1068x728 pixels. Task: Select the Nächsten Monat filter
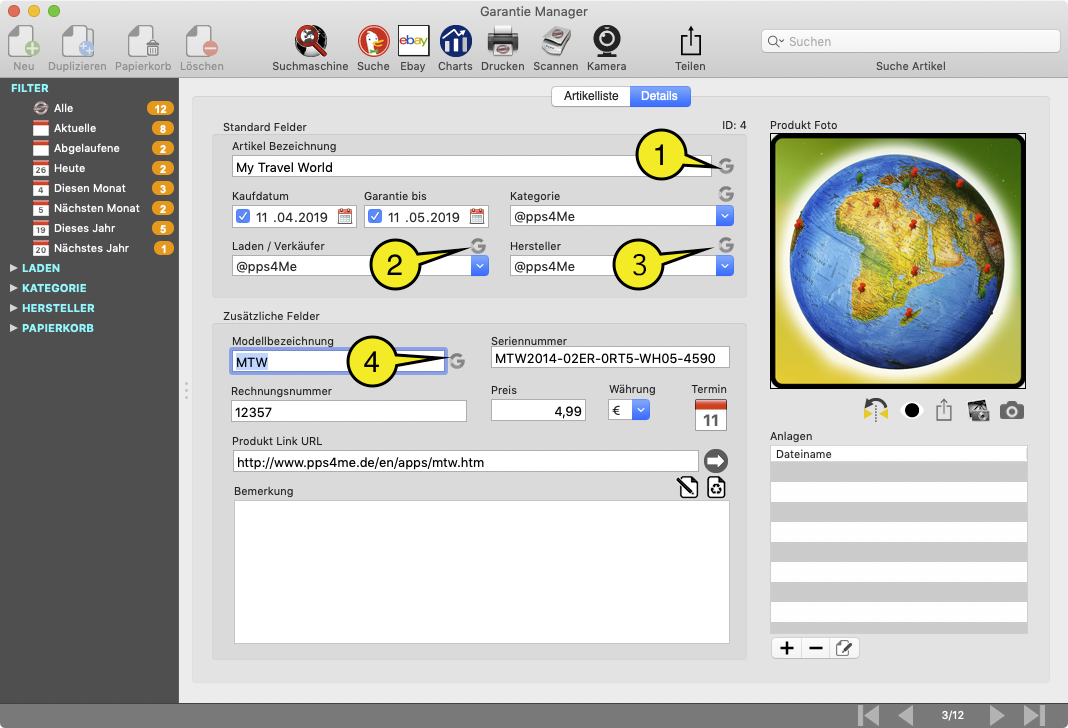point(90,208)
